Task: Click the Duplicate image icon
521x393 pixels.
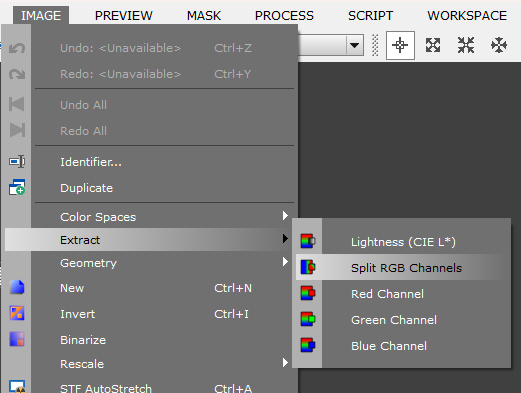Action: 17,187
